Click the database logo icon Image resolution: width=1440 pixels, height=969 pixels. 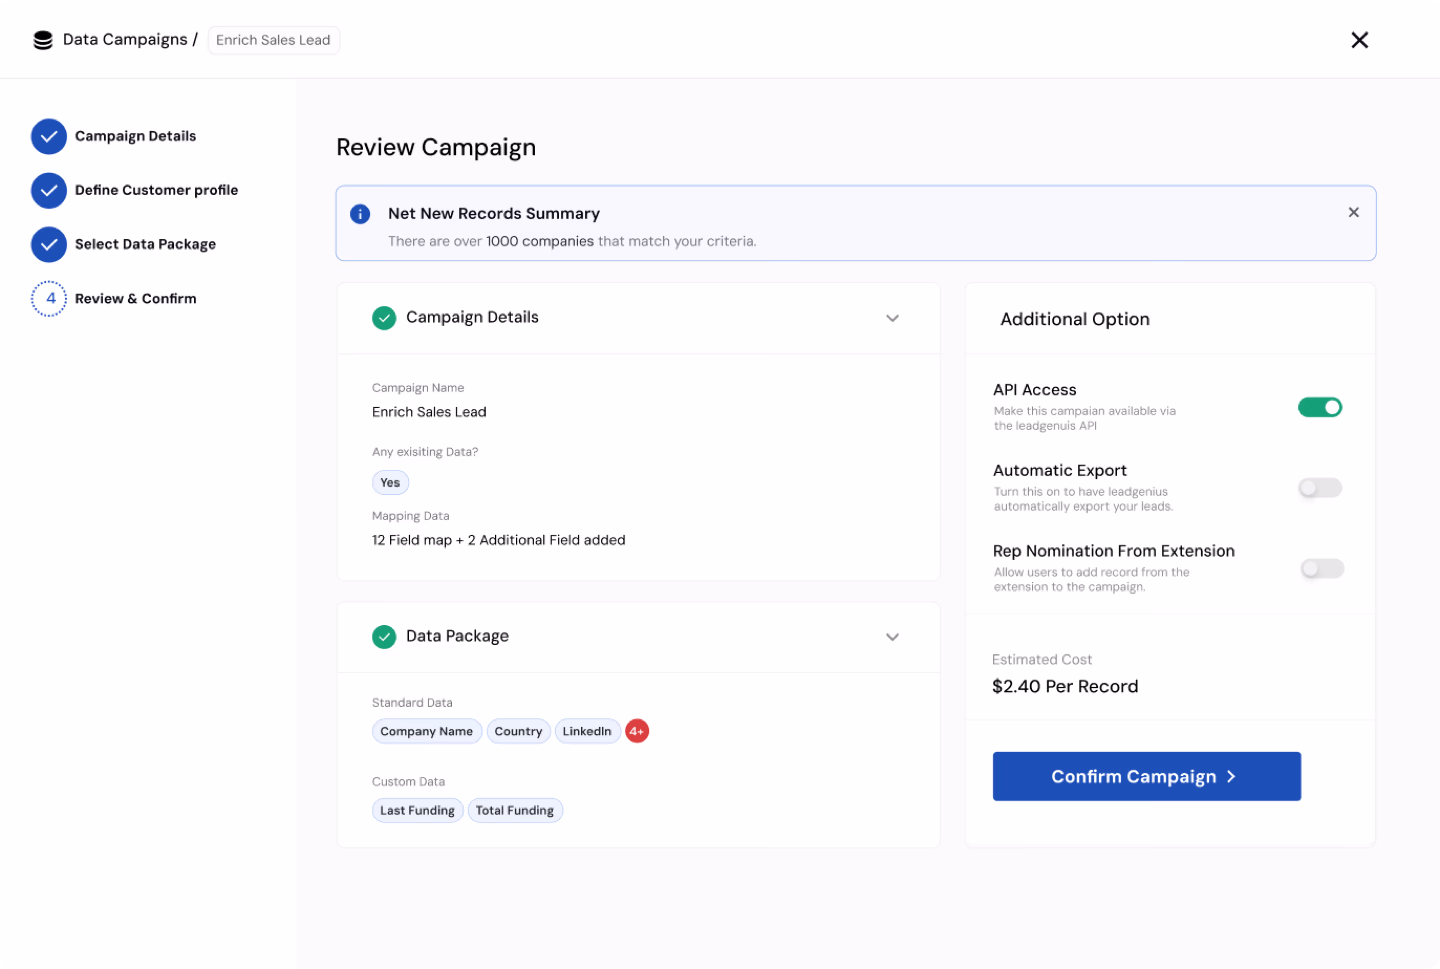point(42,39)
